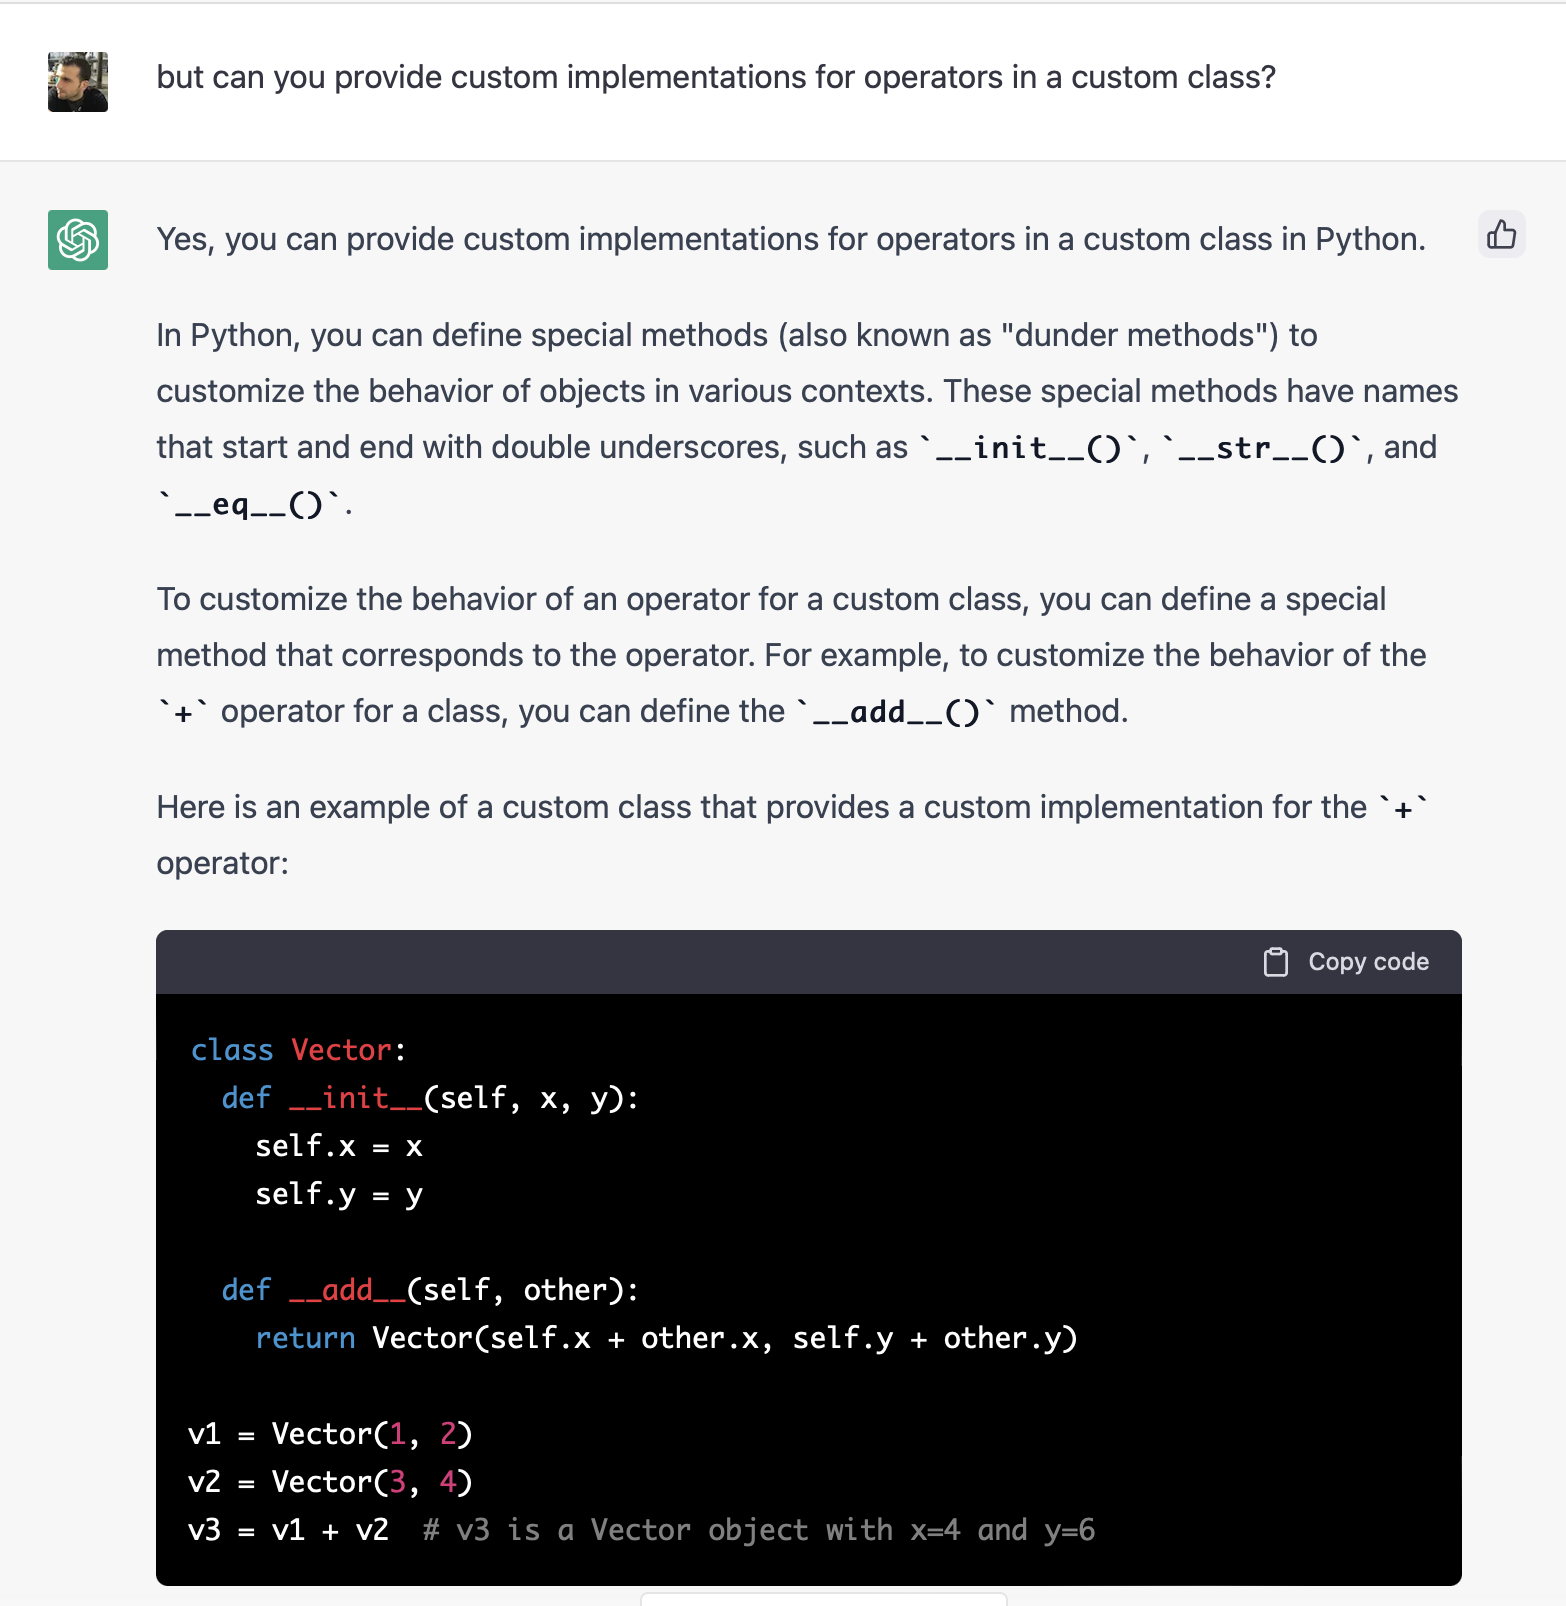Click the gray v3 comment in code

(x=759, y=1530)
